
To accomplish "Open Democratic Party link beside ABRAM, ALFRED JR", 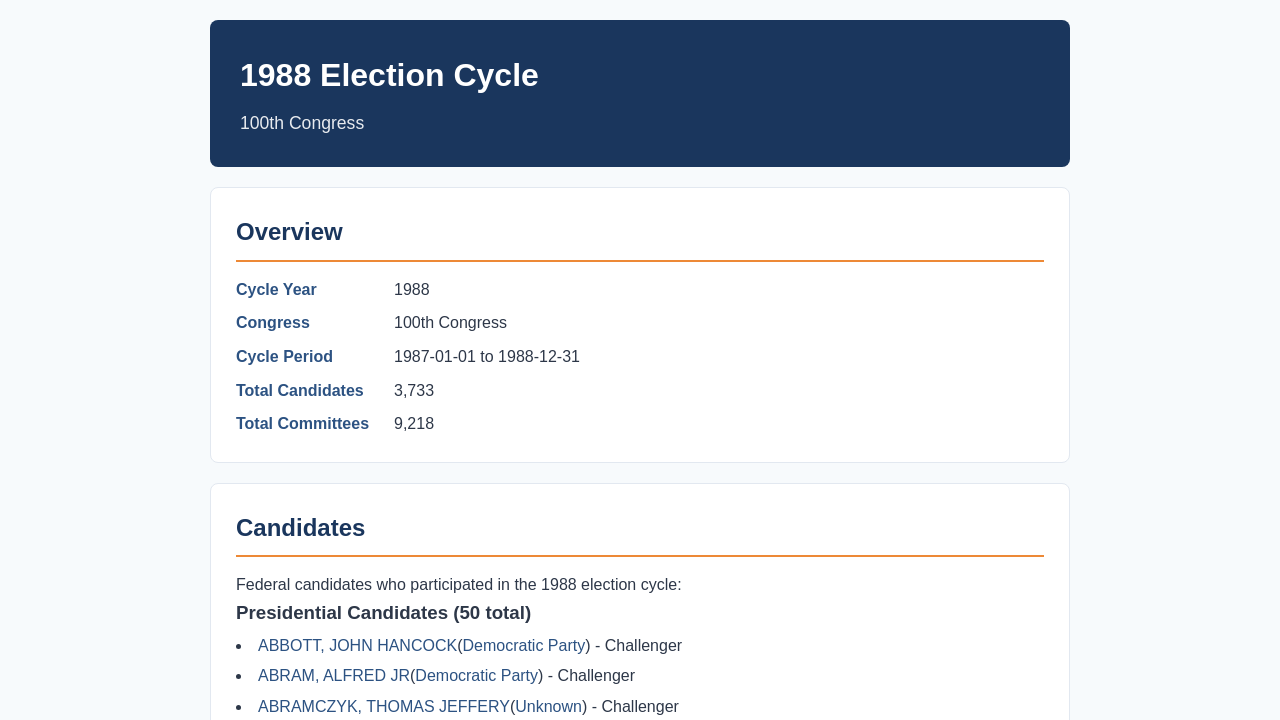I will 477,676.
